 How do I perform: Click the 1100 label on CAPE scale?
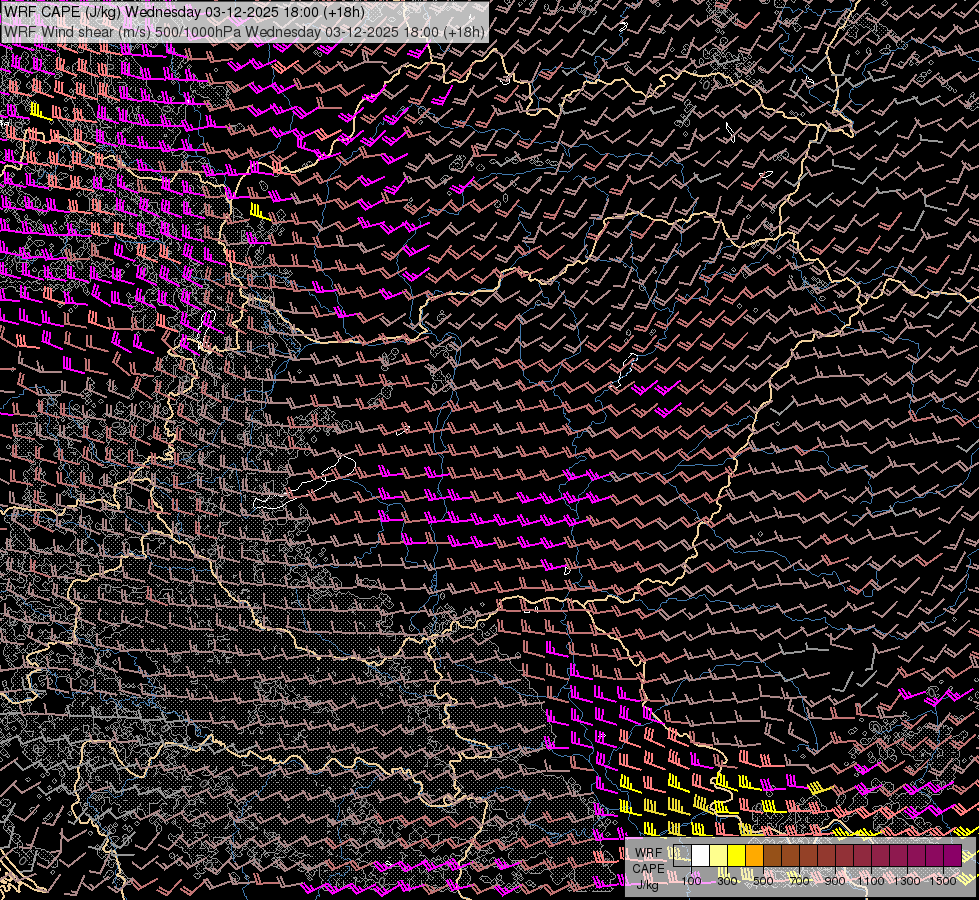point(871,881)
